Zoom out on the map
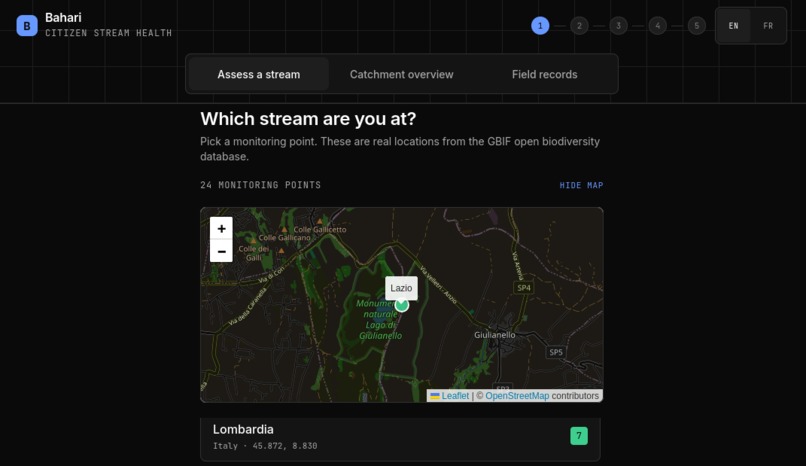Viewport: 806px width, 466px height. point(222,251)
